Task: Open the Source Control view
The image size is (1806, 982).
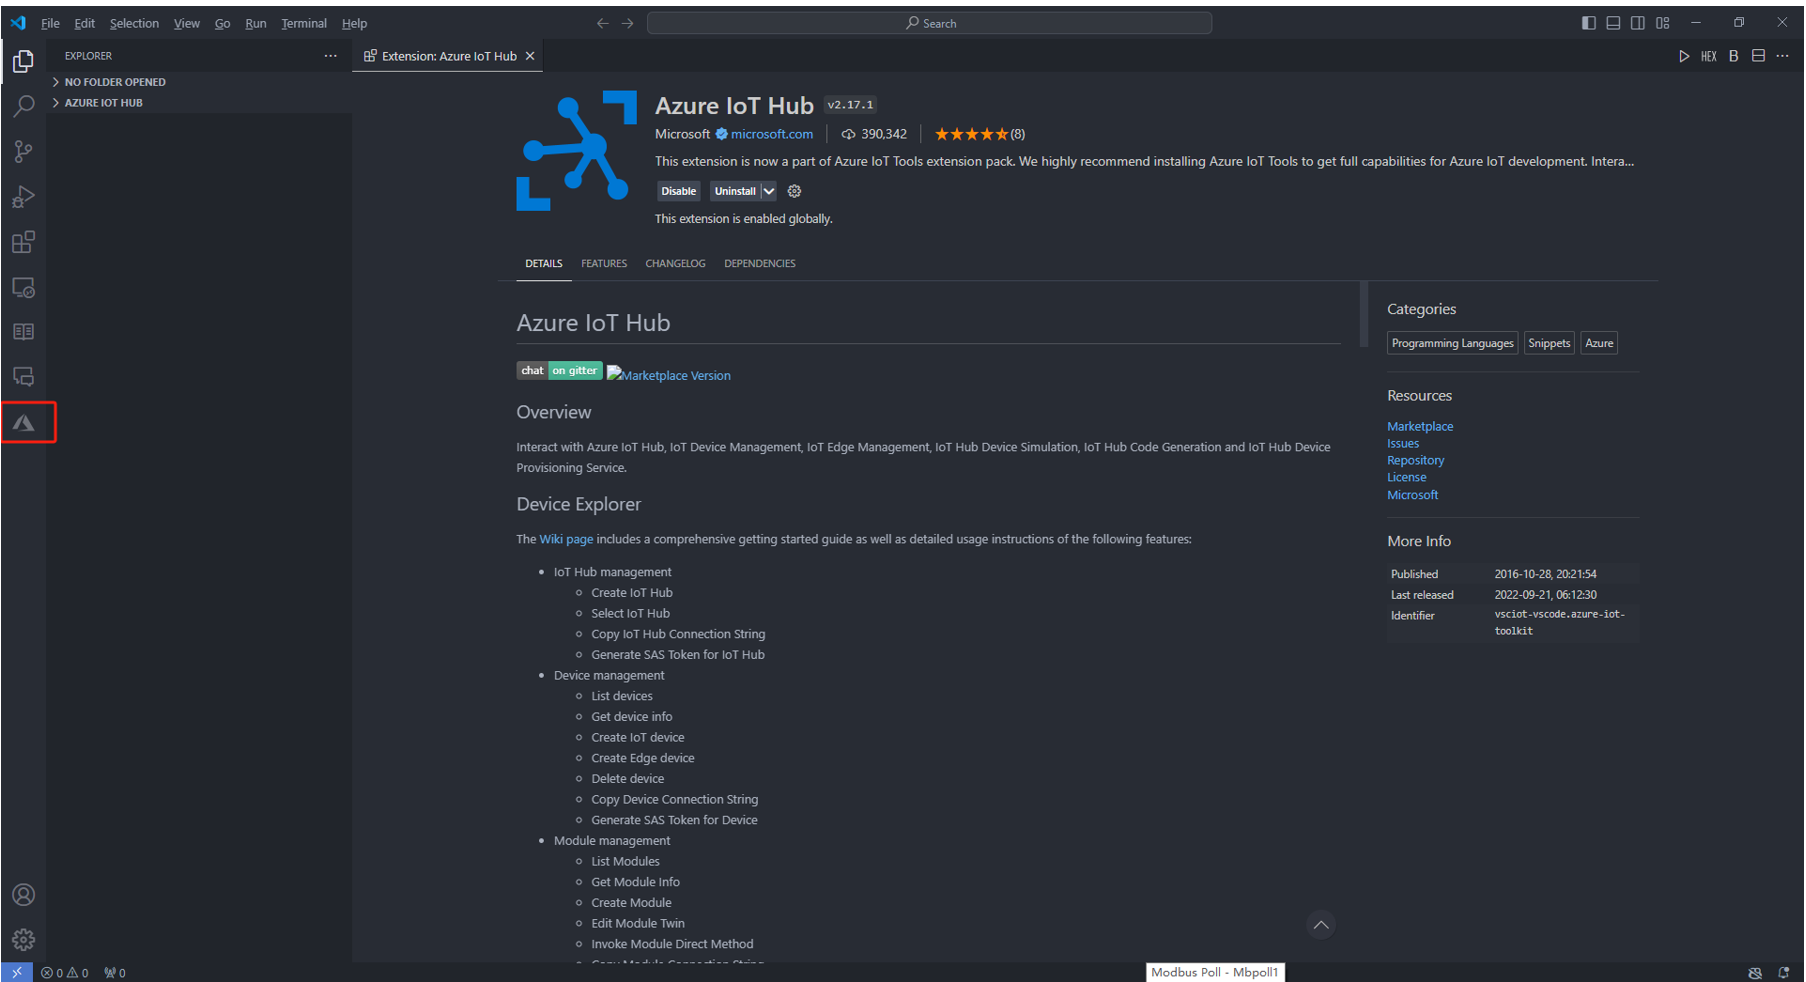Action: point(23,151)
